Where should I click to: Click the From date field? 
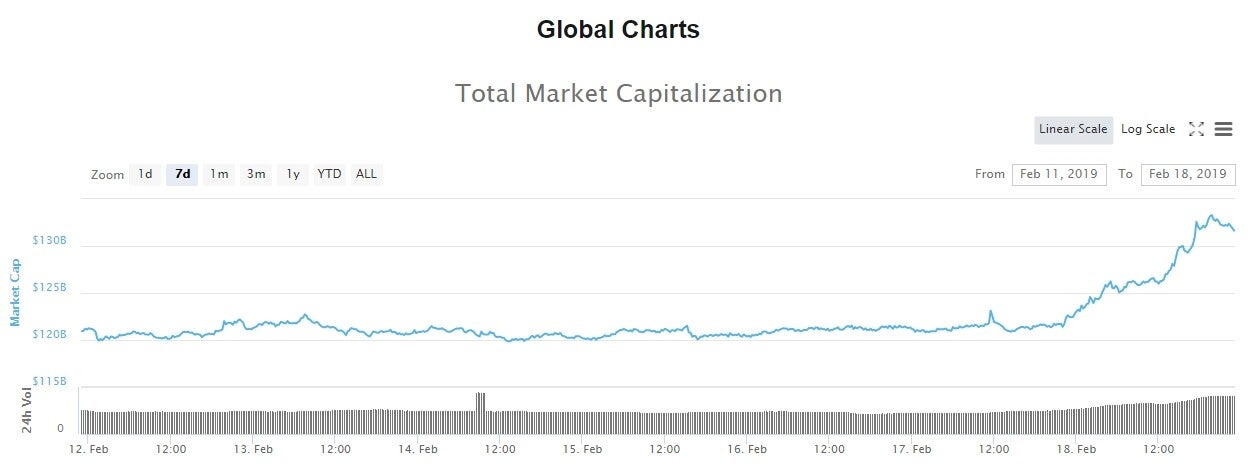[x=1059, y=174]
